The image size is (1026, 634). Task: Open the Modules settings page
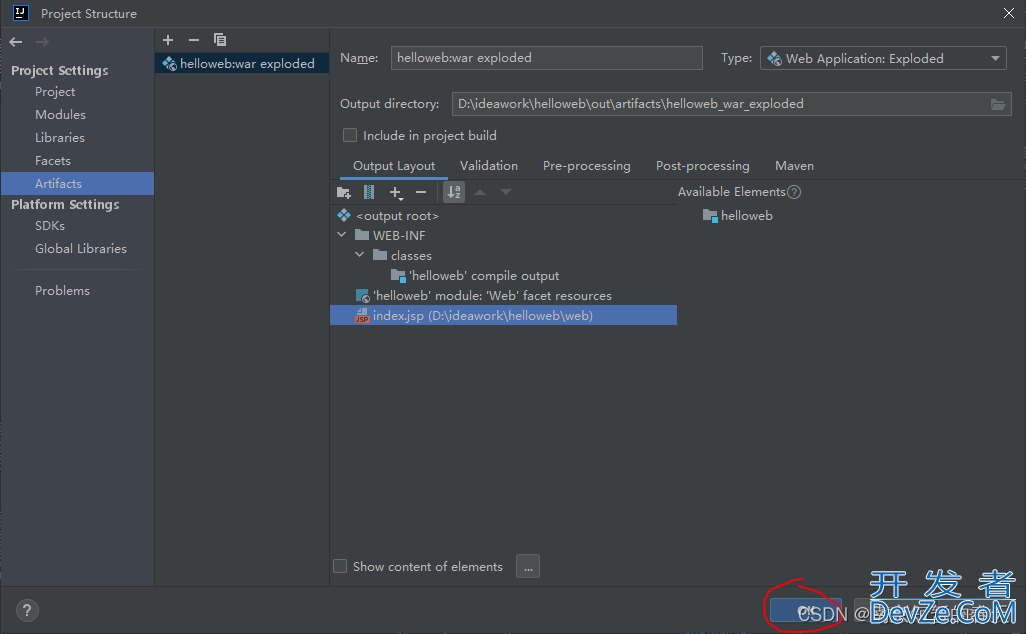(x=60, y=114)
